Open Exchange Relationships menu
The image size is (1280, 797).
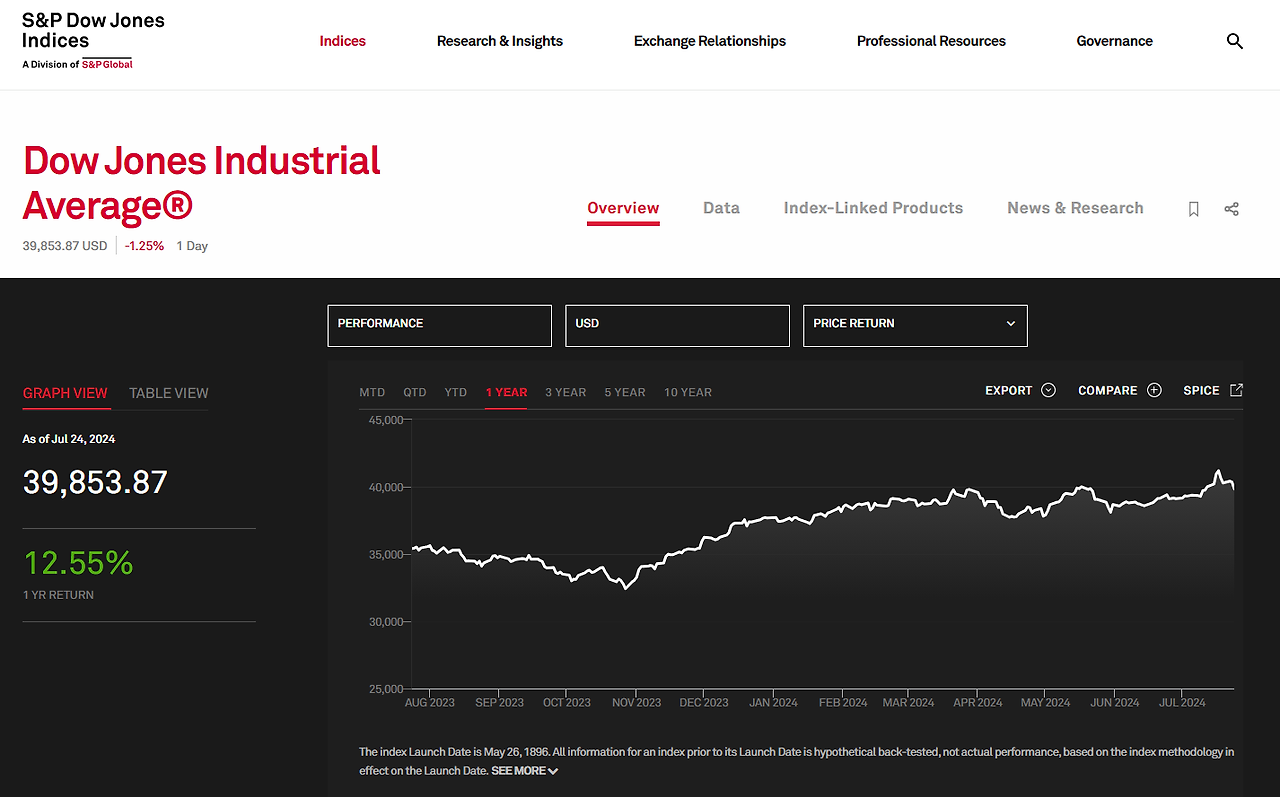coord(710,41)
